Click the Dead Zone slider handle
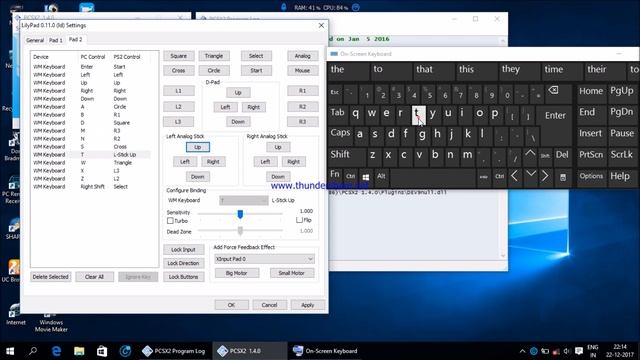 (240, 231)
